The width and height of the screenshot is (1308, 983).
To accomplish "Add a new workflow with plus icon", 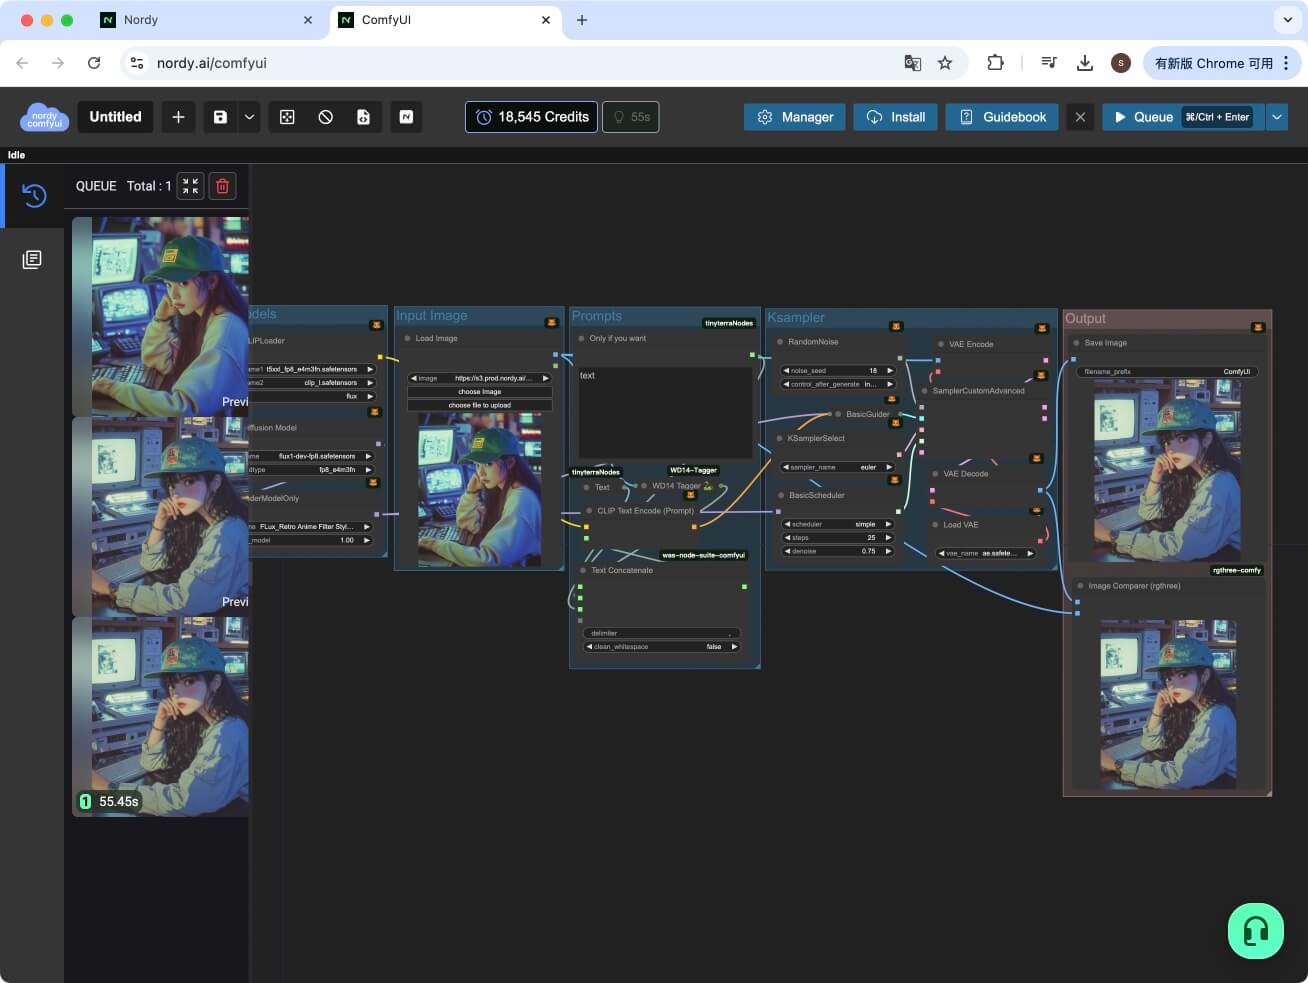I will 178,117.
